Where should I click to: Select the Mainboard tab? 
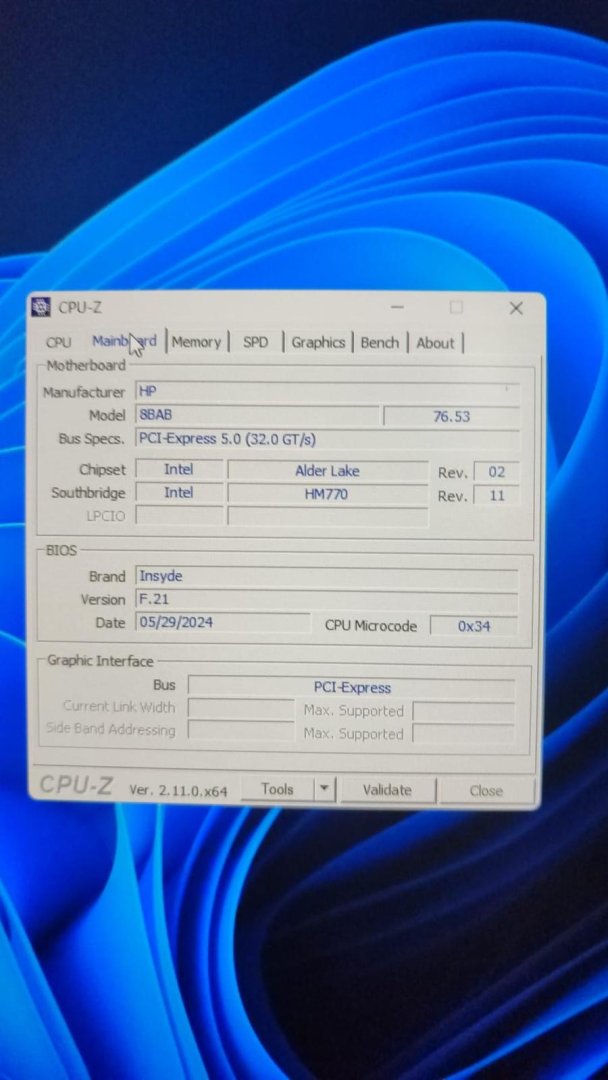(125, 341)
